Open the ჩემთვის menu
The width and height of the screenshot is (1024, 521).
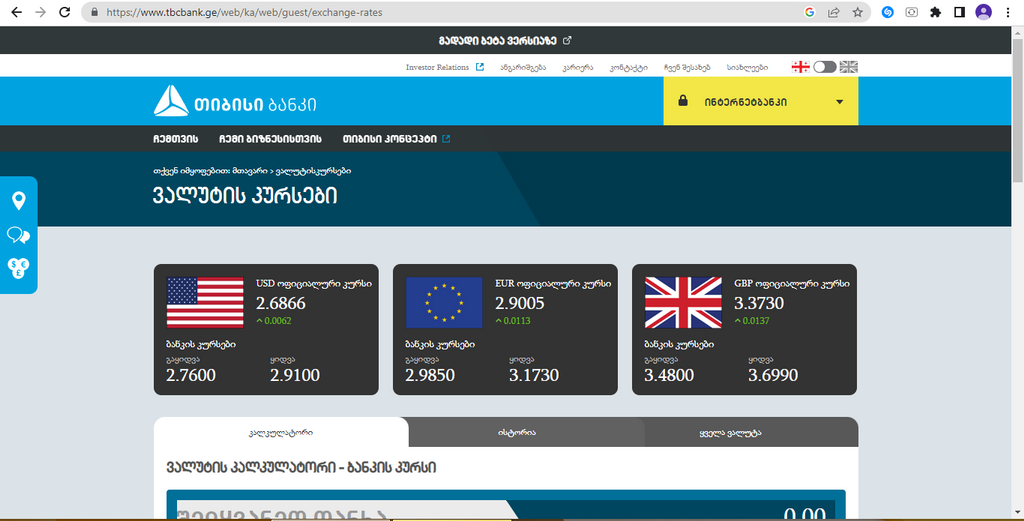[x=176, y=139]
